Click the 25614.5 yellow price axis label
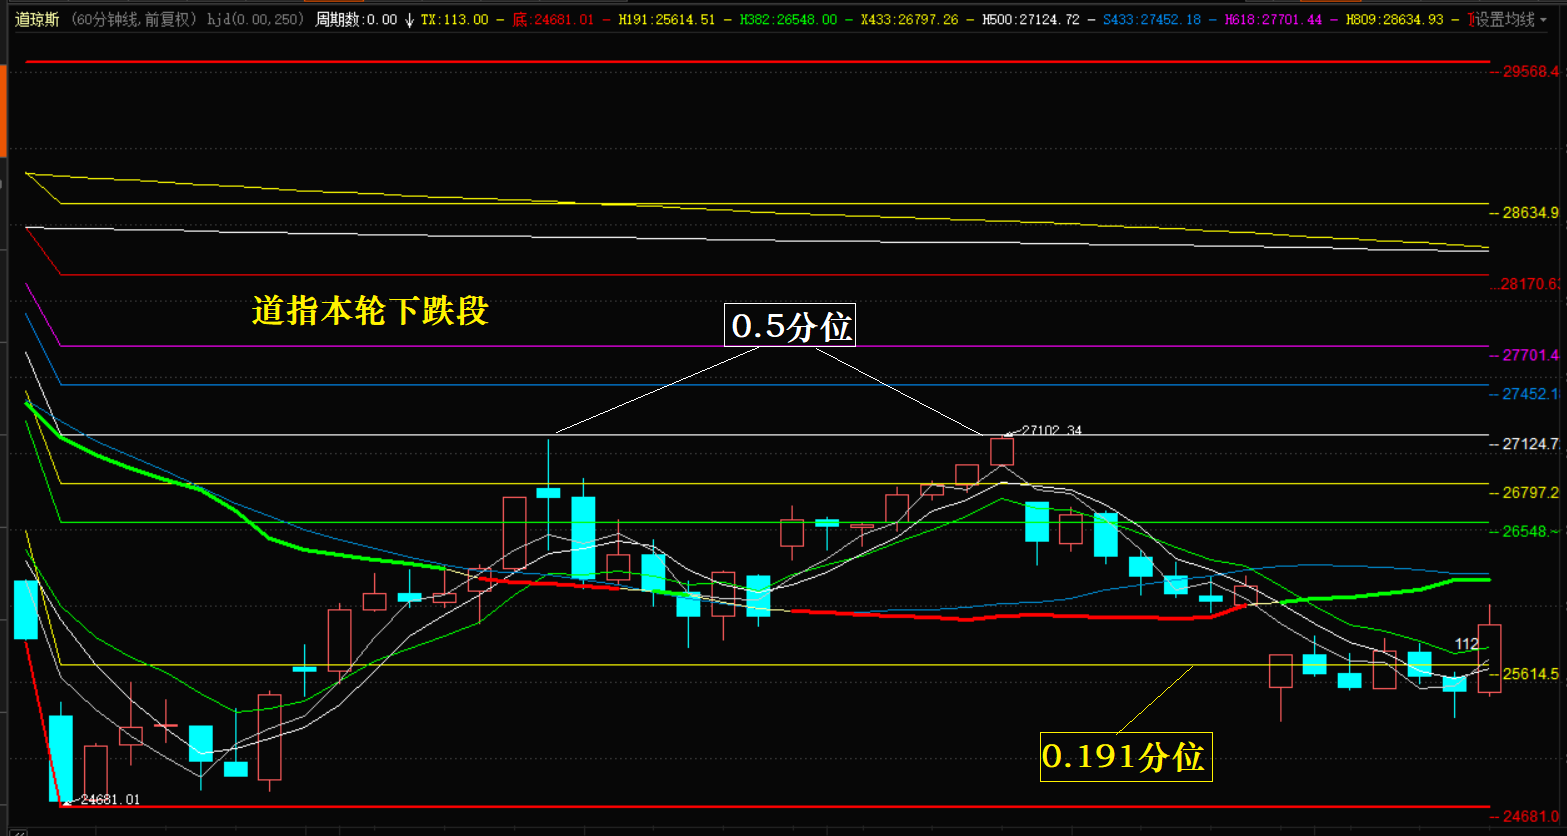 (x=1531, y=674)
